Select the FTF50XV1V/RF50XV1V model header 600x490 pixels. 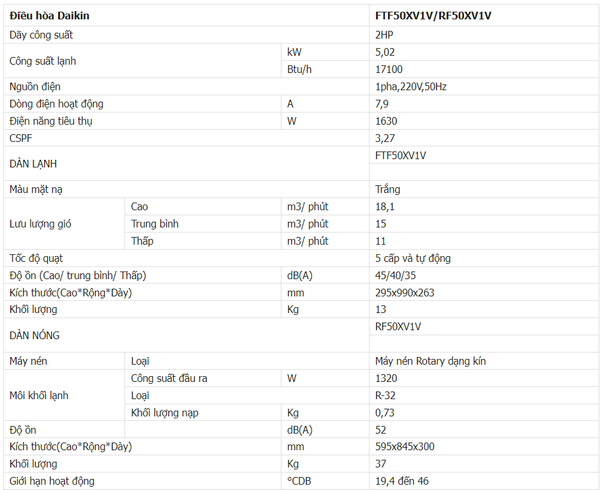pos(433,17)
